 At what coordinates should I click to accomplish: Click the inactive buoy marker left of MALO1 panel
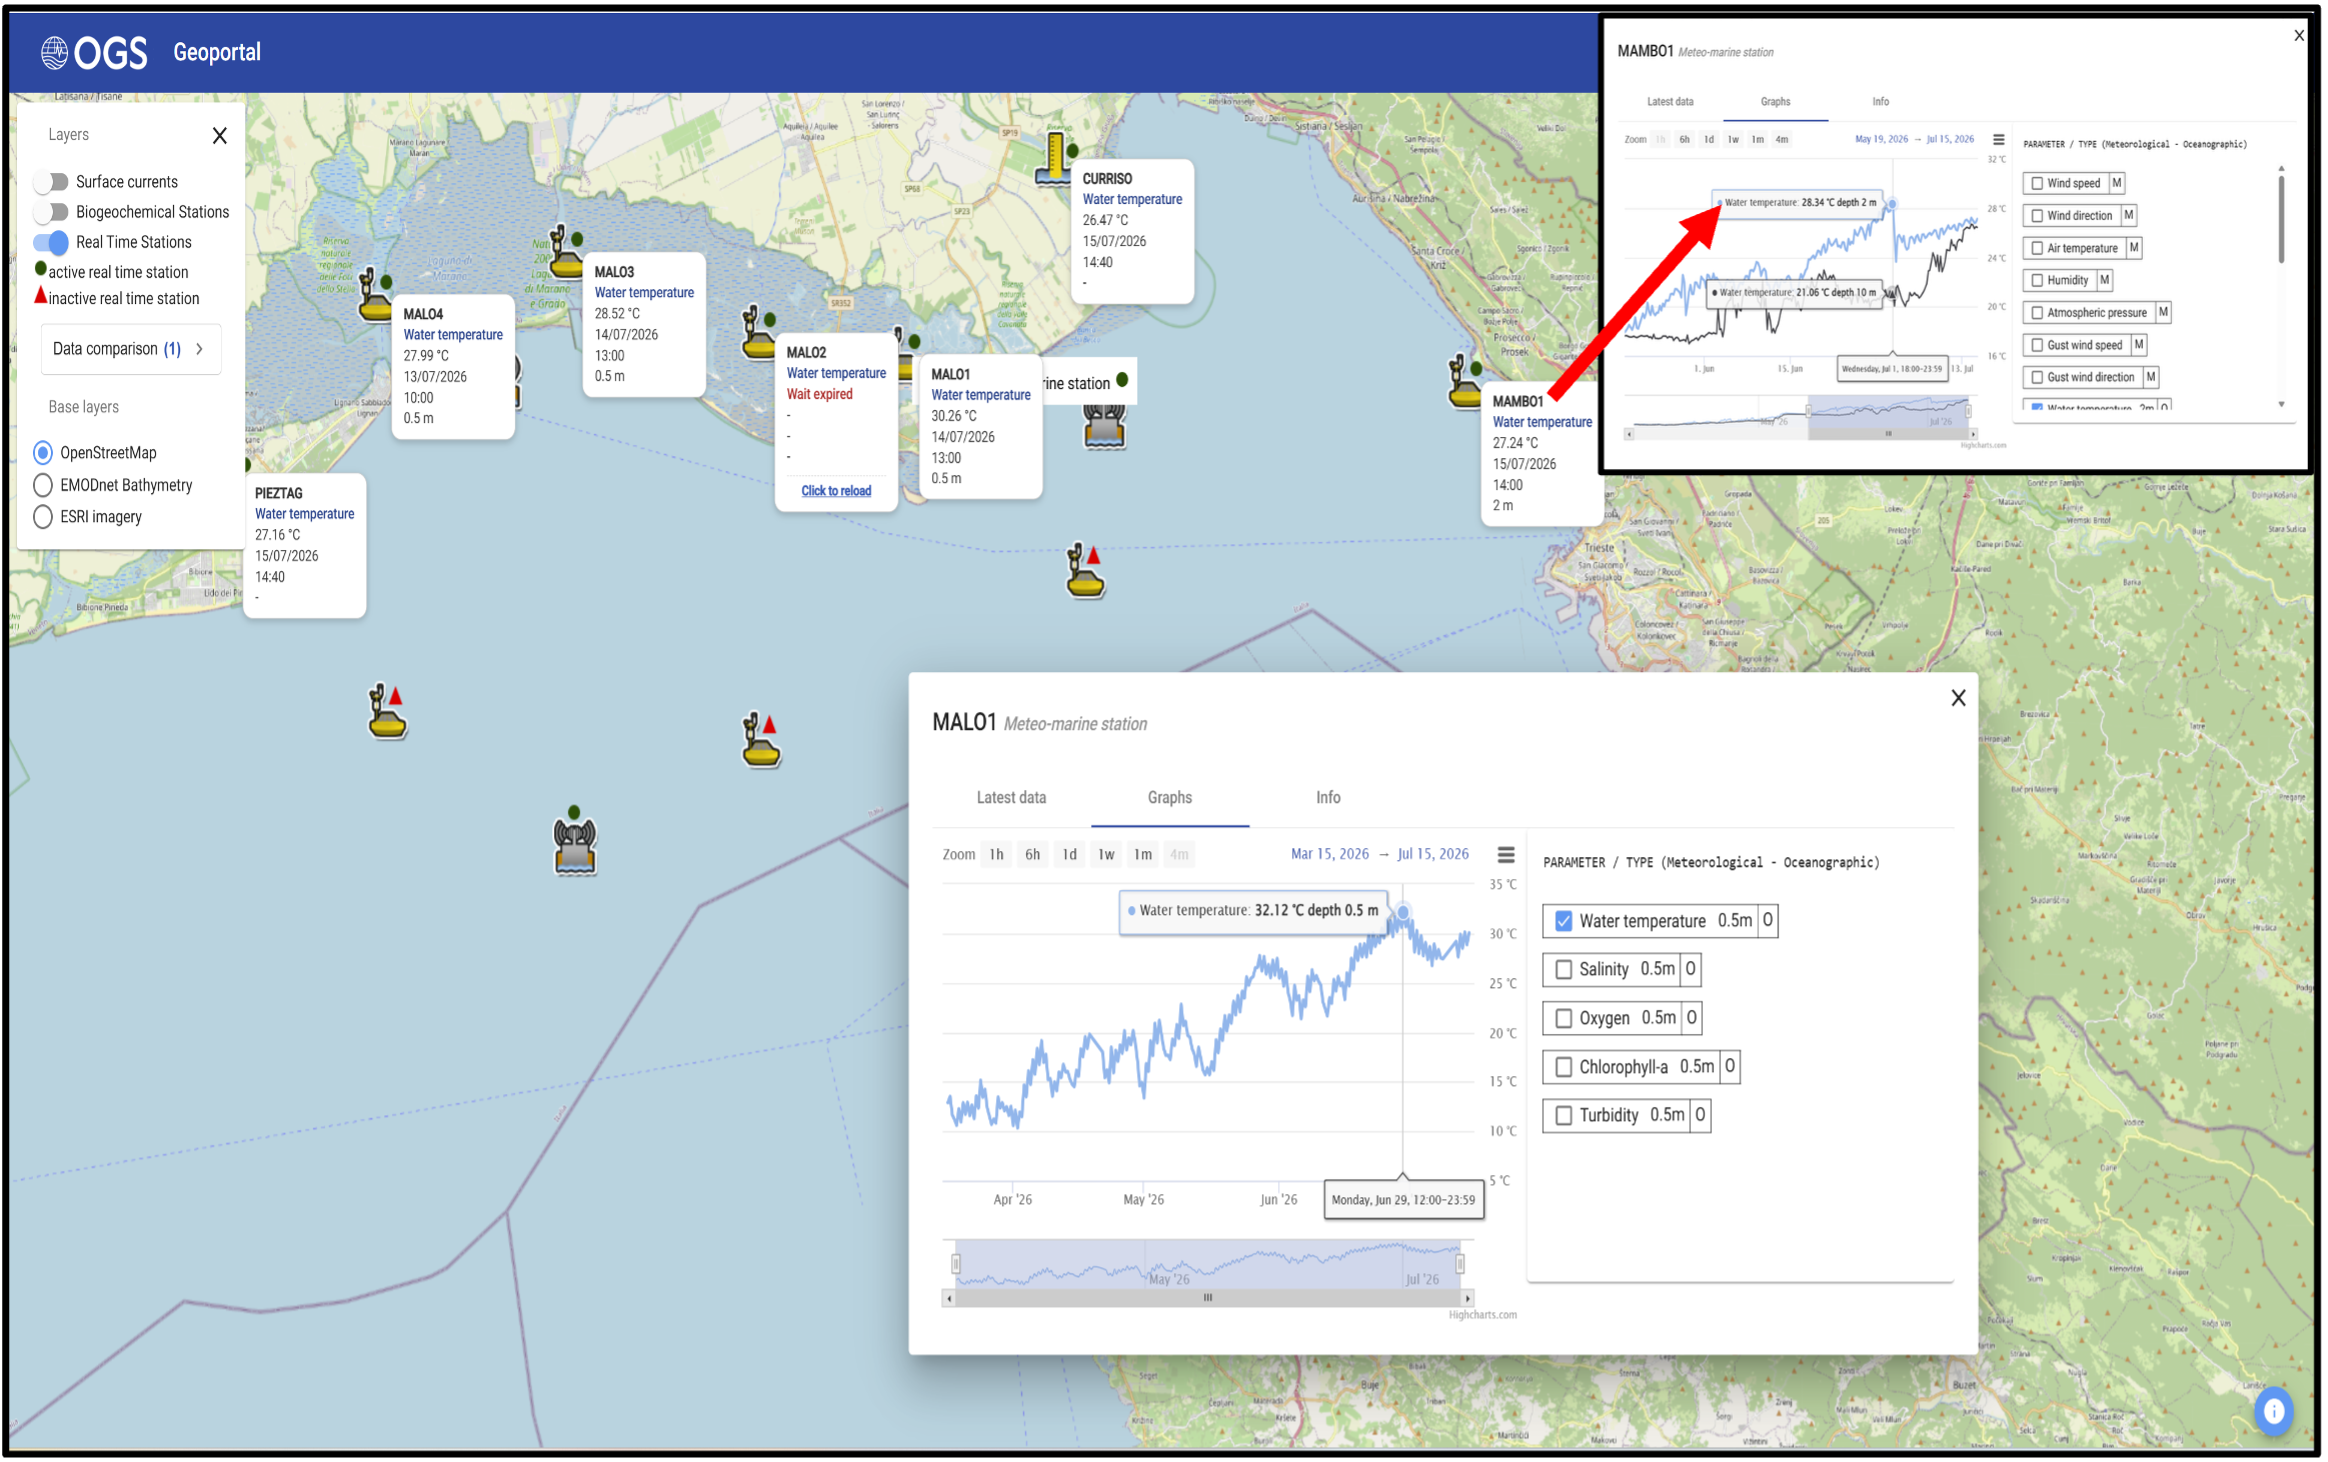point(761,739)
